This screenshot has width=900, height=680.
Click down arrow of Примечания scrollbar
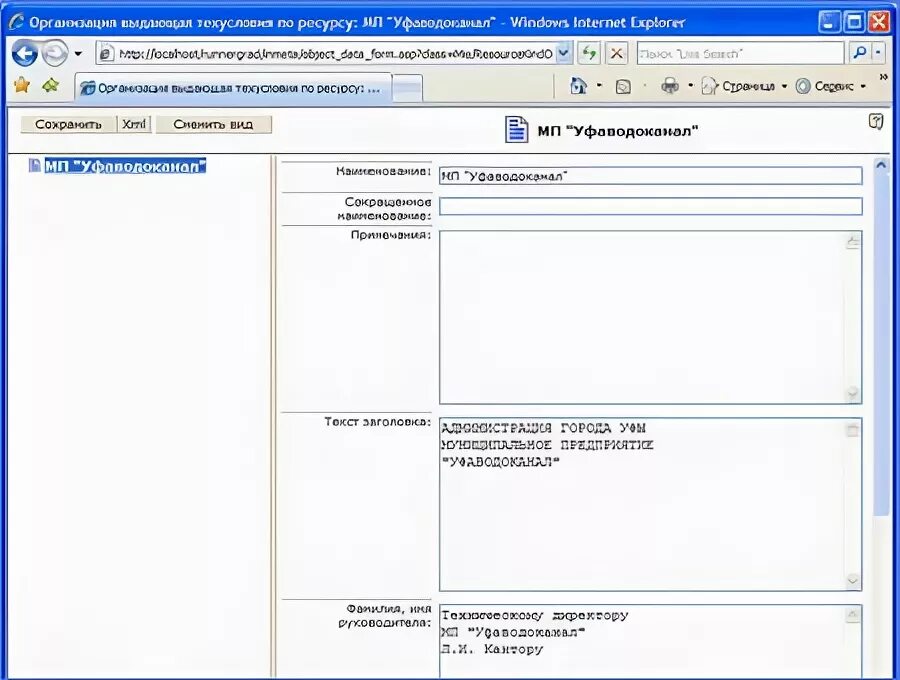tap(853, 394)
